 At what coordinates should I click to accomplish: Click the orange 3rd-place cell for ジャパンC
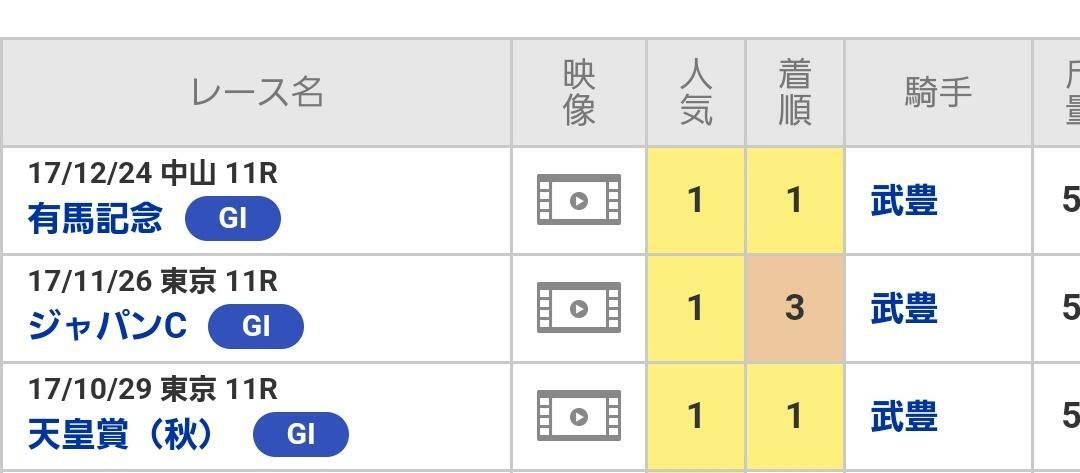(794, 308)
